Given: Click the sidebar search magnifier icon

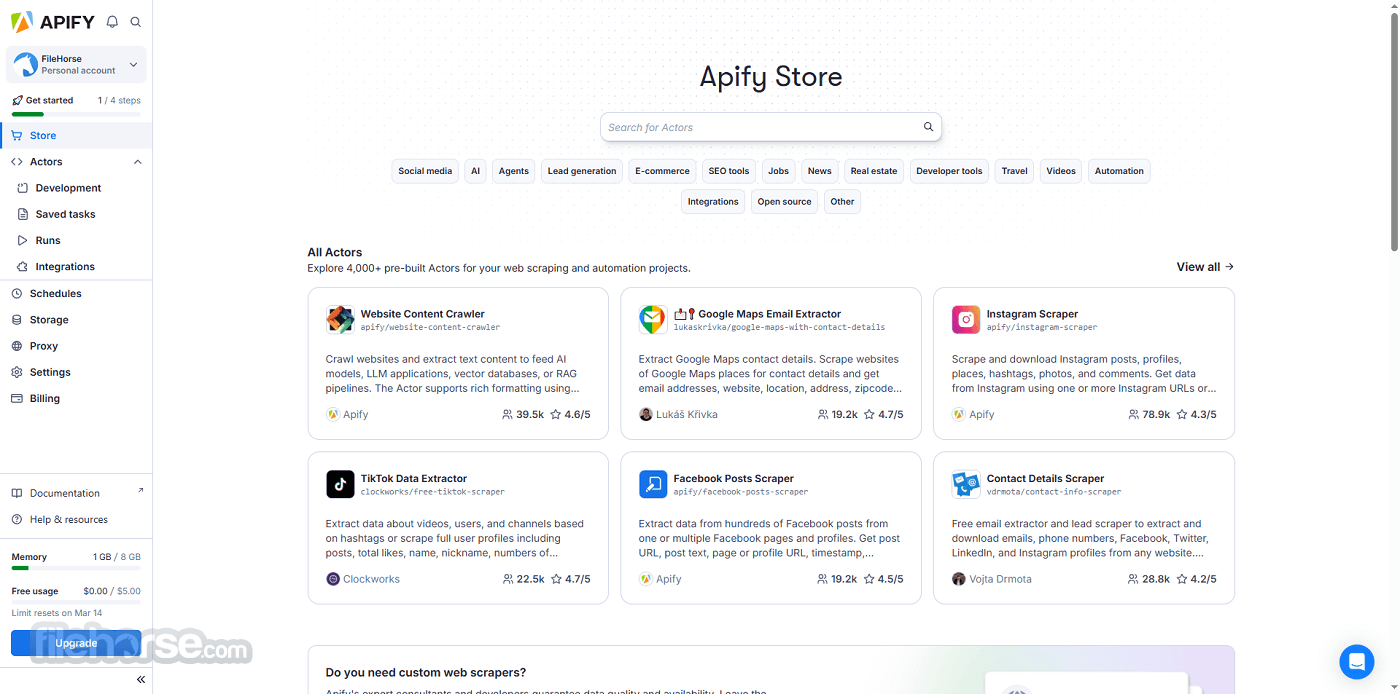Looking at the screenshot, I should click(136, 21).
